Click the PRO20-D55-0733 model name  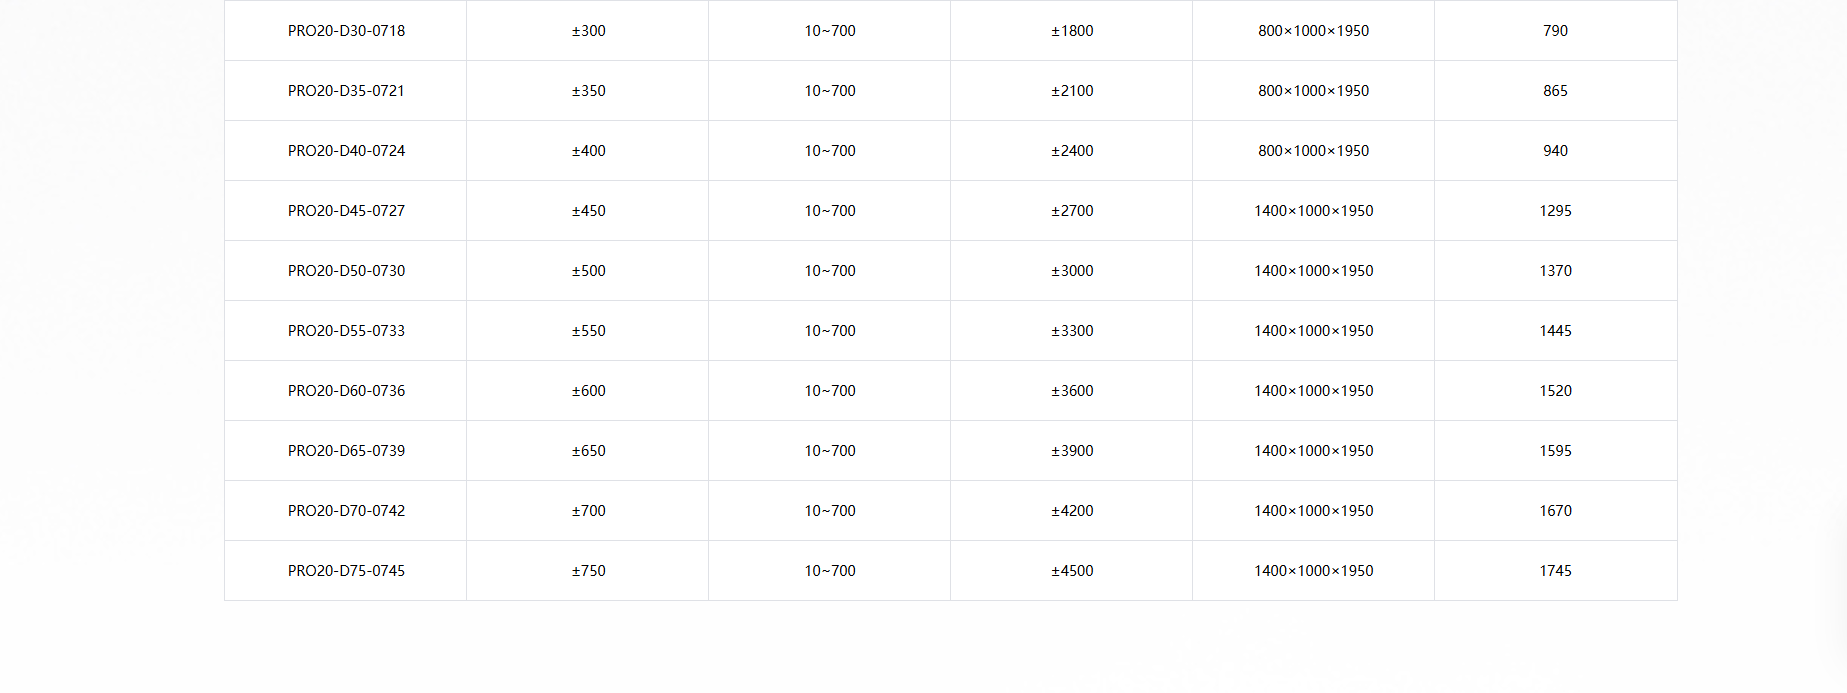coord(346,331)
